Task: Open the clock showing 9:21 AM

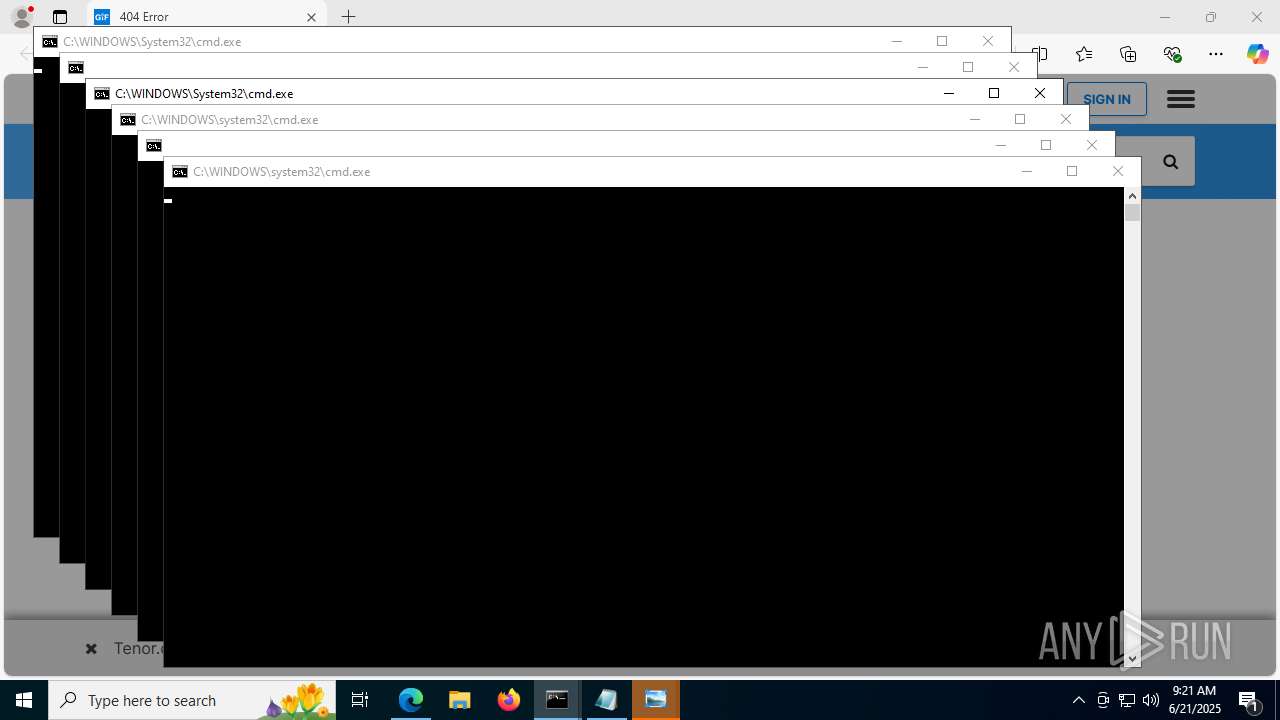Action: (x=1196, y=700)
